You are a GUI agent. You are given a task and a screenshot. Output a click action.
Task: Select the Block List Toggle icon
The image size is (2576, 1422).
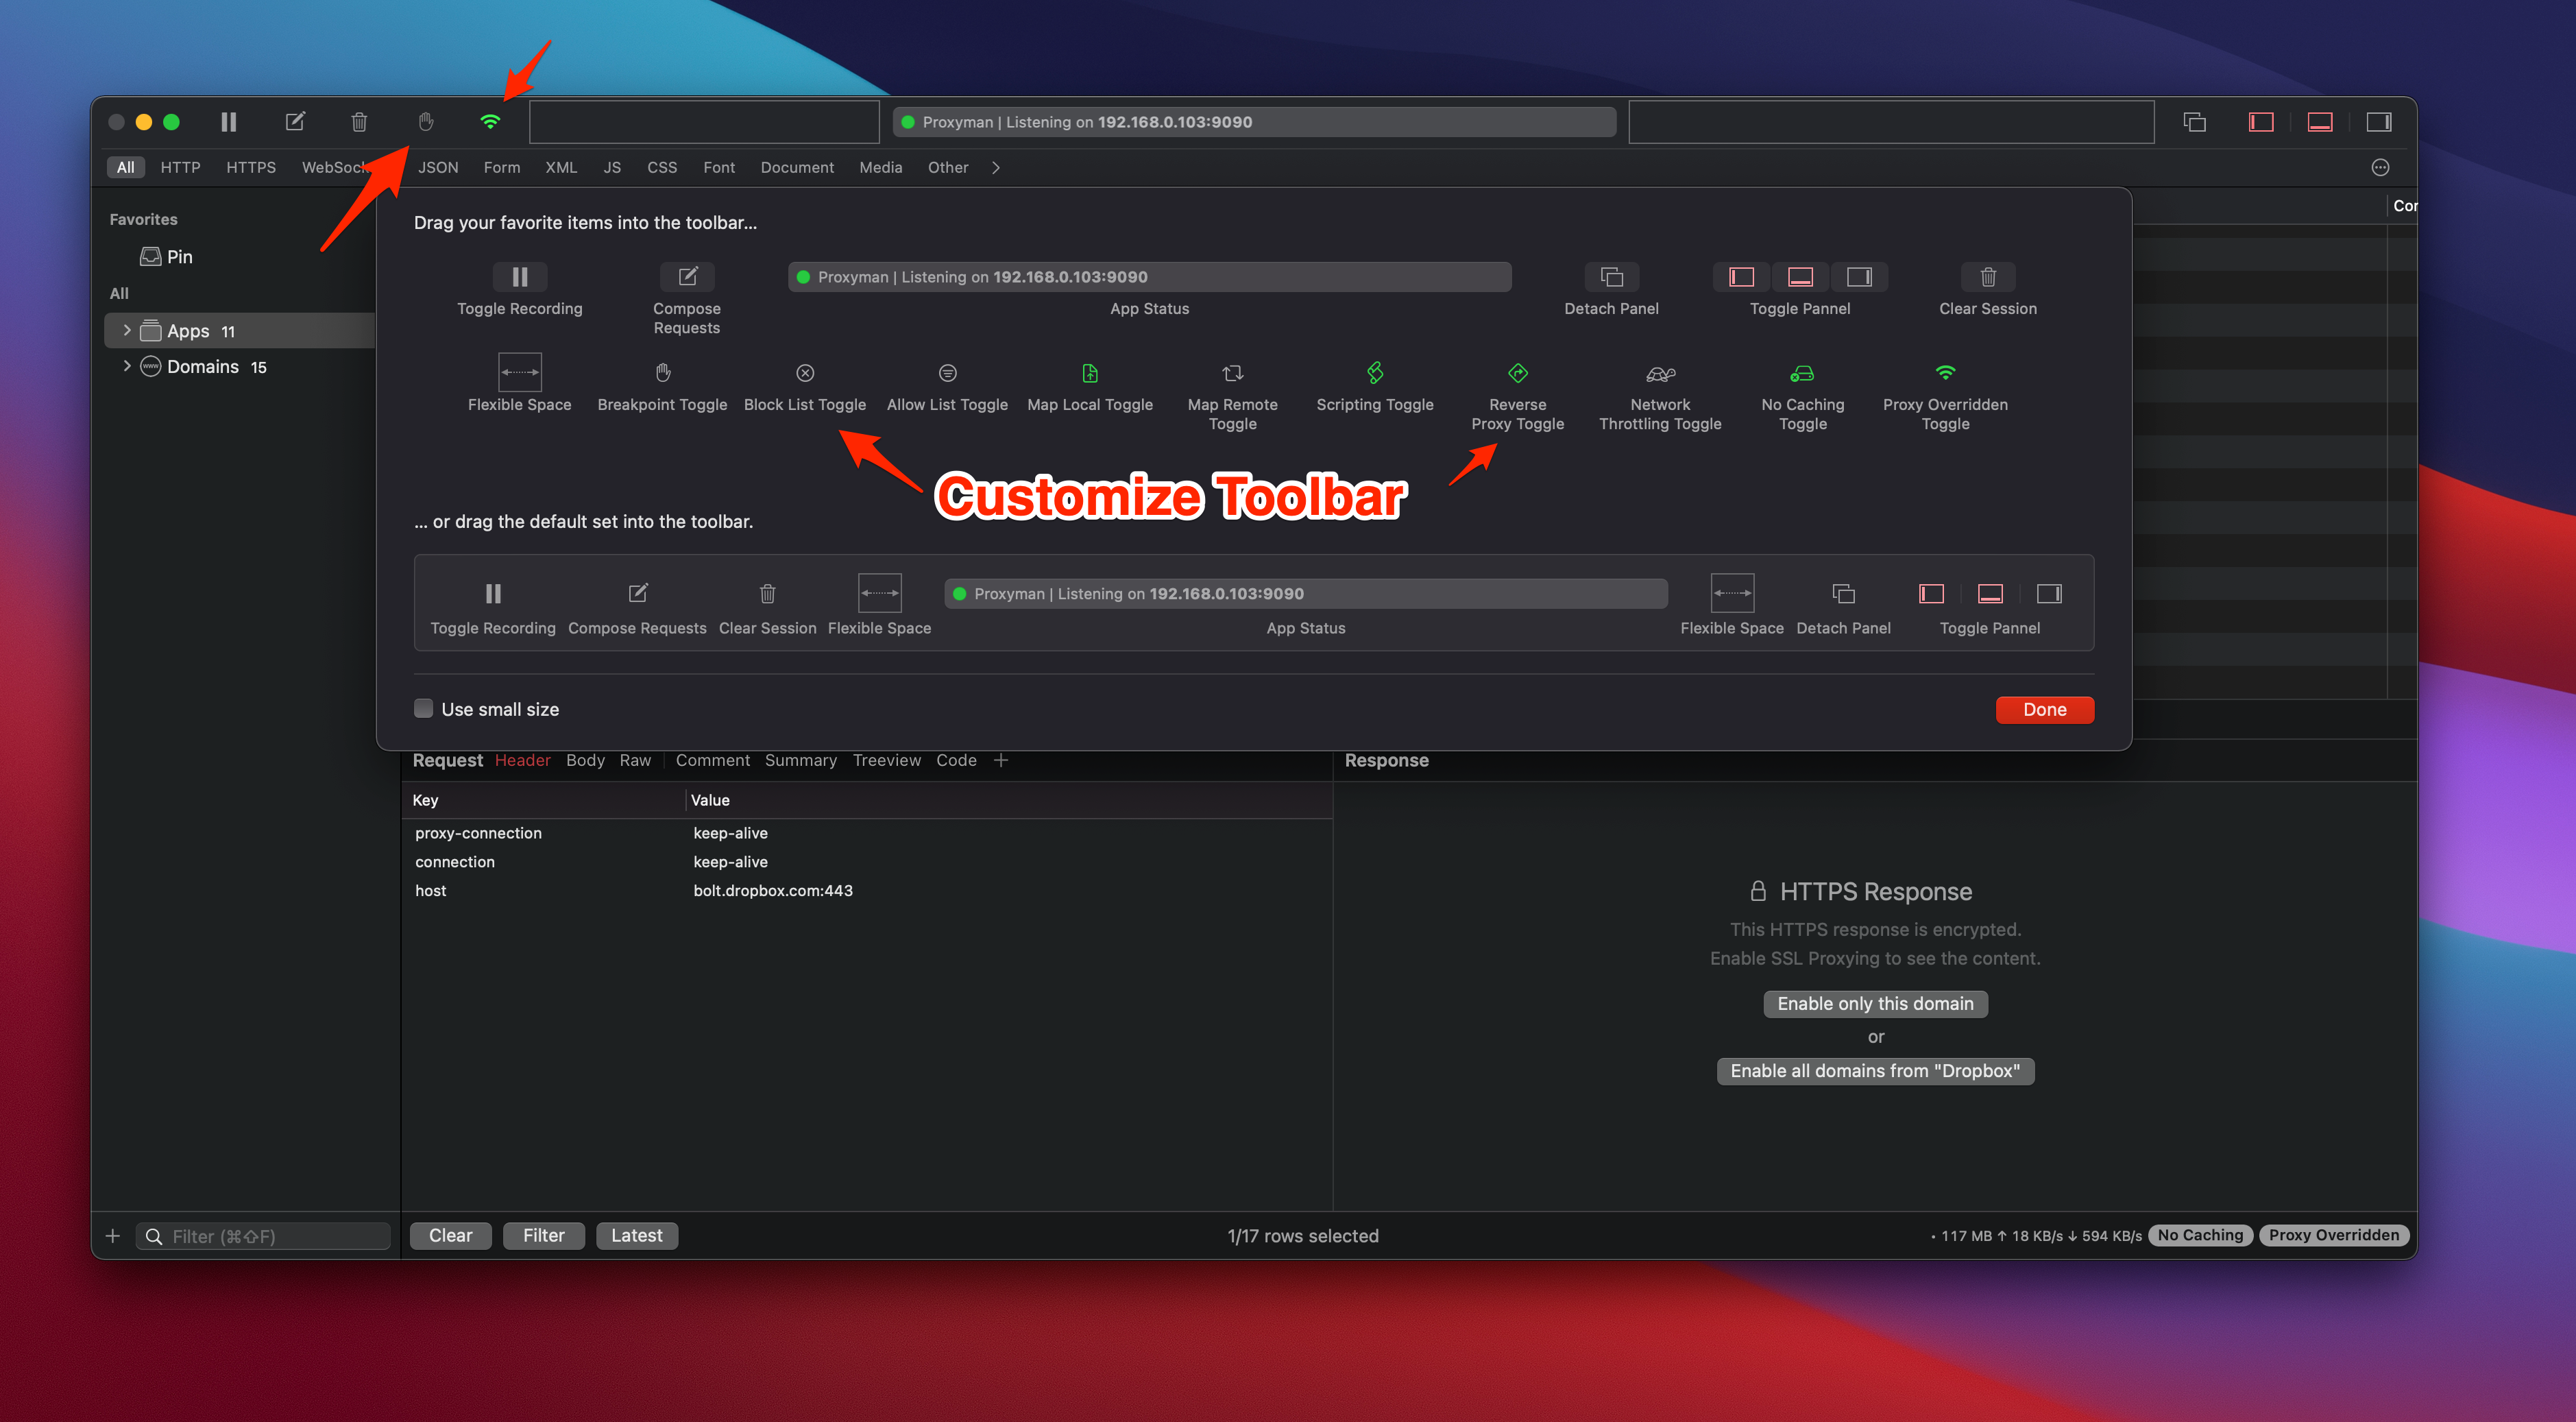click(805, 373)
